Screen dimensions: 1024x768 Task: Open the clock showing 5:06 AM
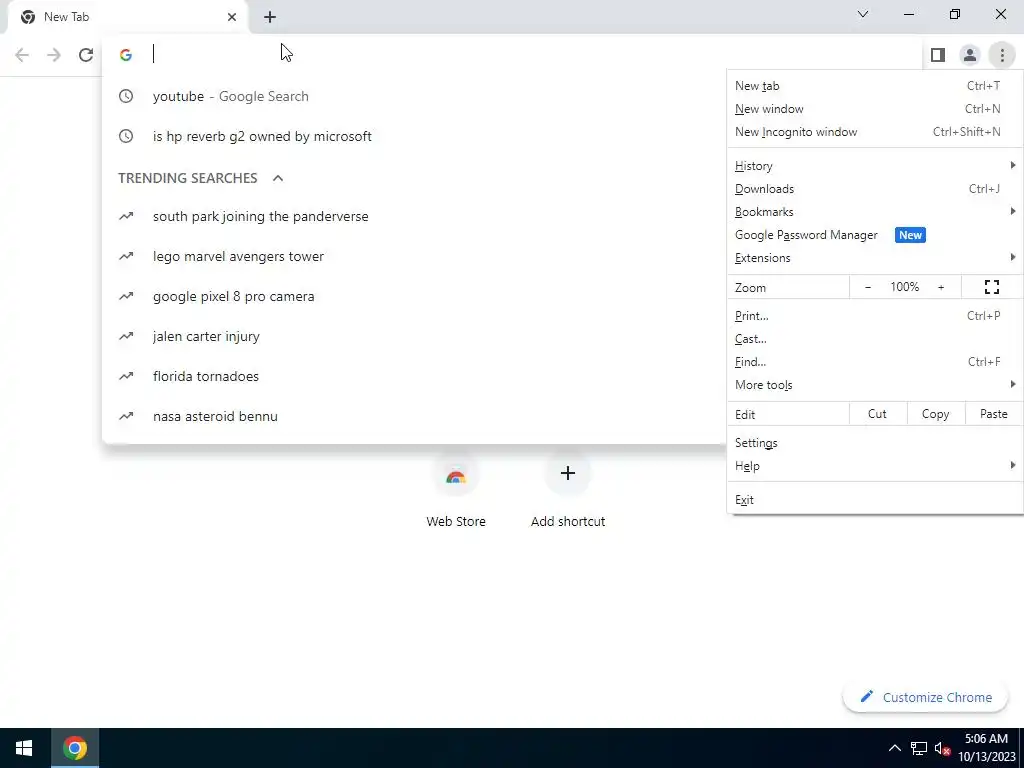pos(986,748)
